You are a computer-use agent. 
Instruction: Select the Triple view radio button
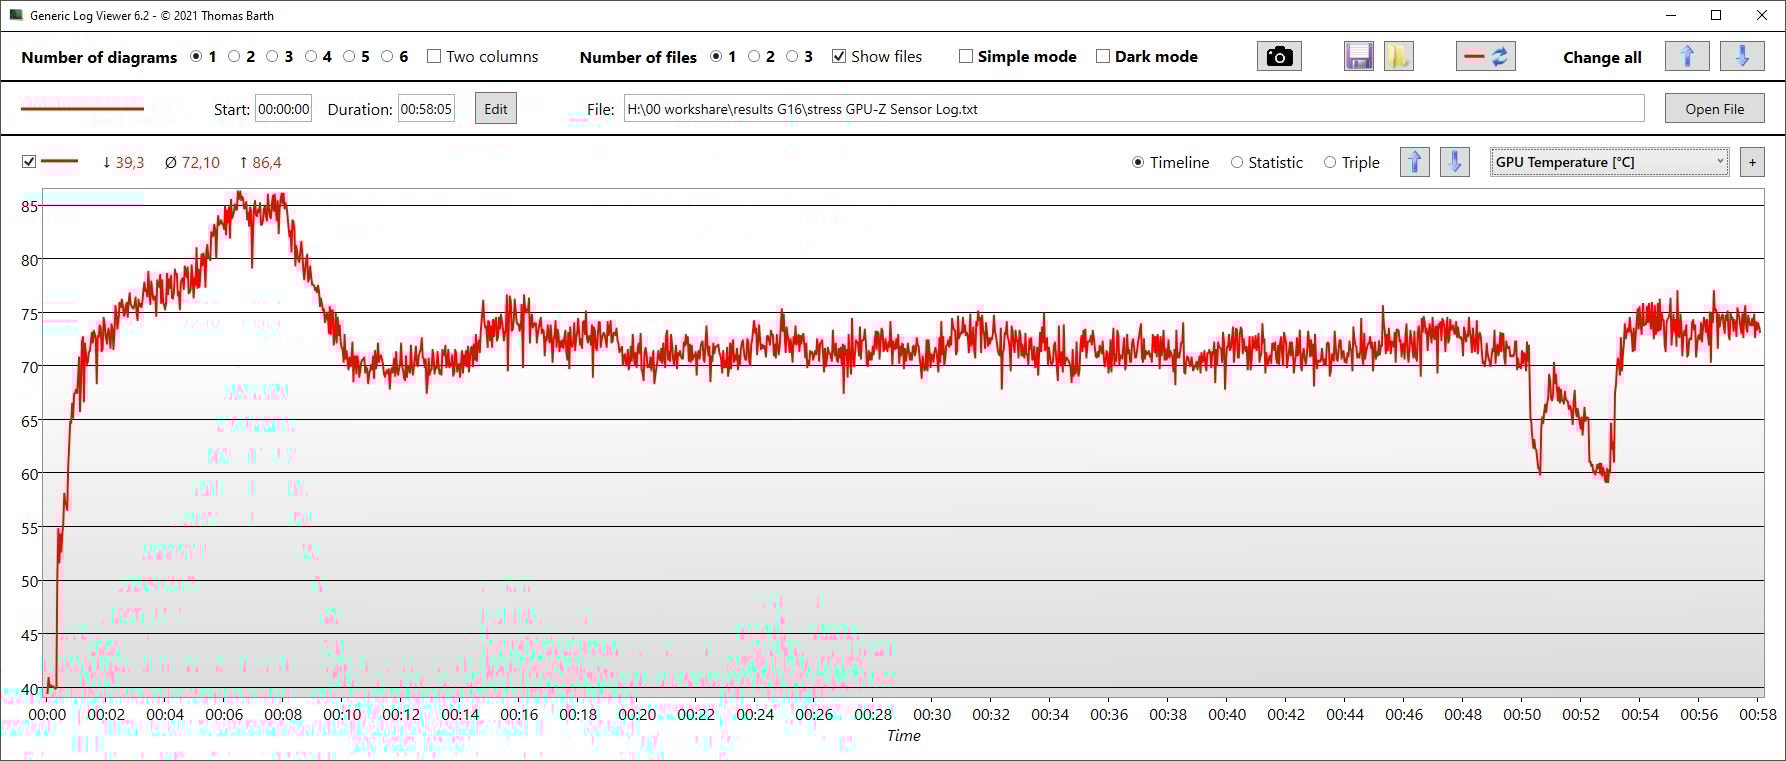point(1330,162)
